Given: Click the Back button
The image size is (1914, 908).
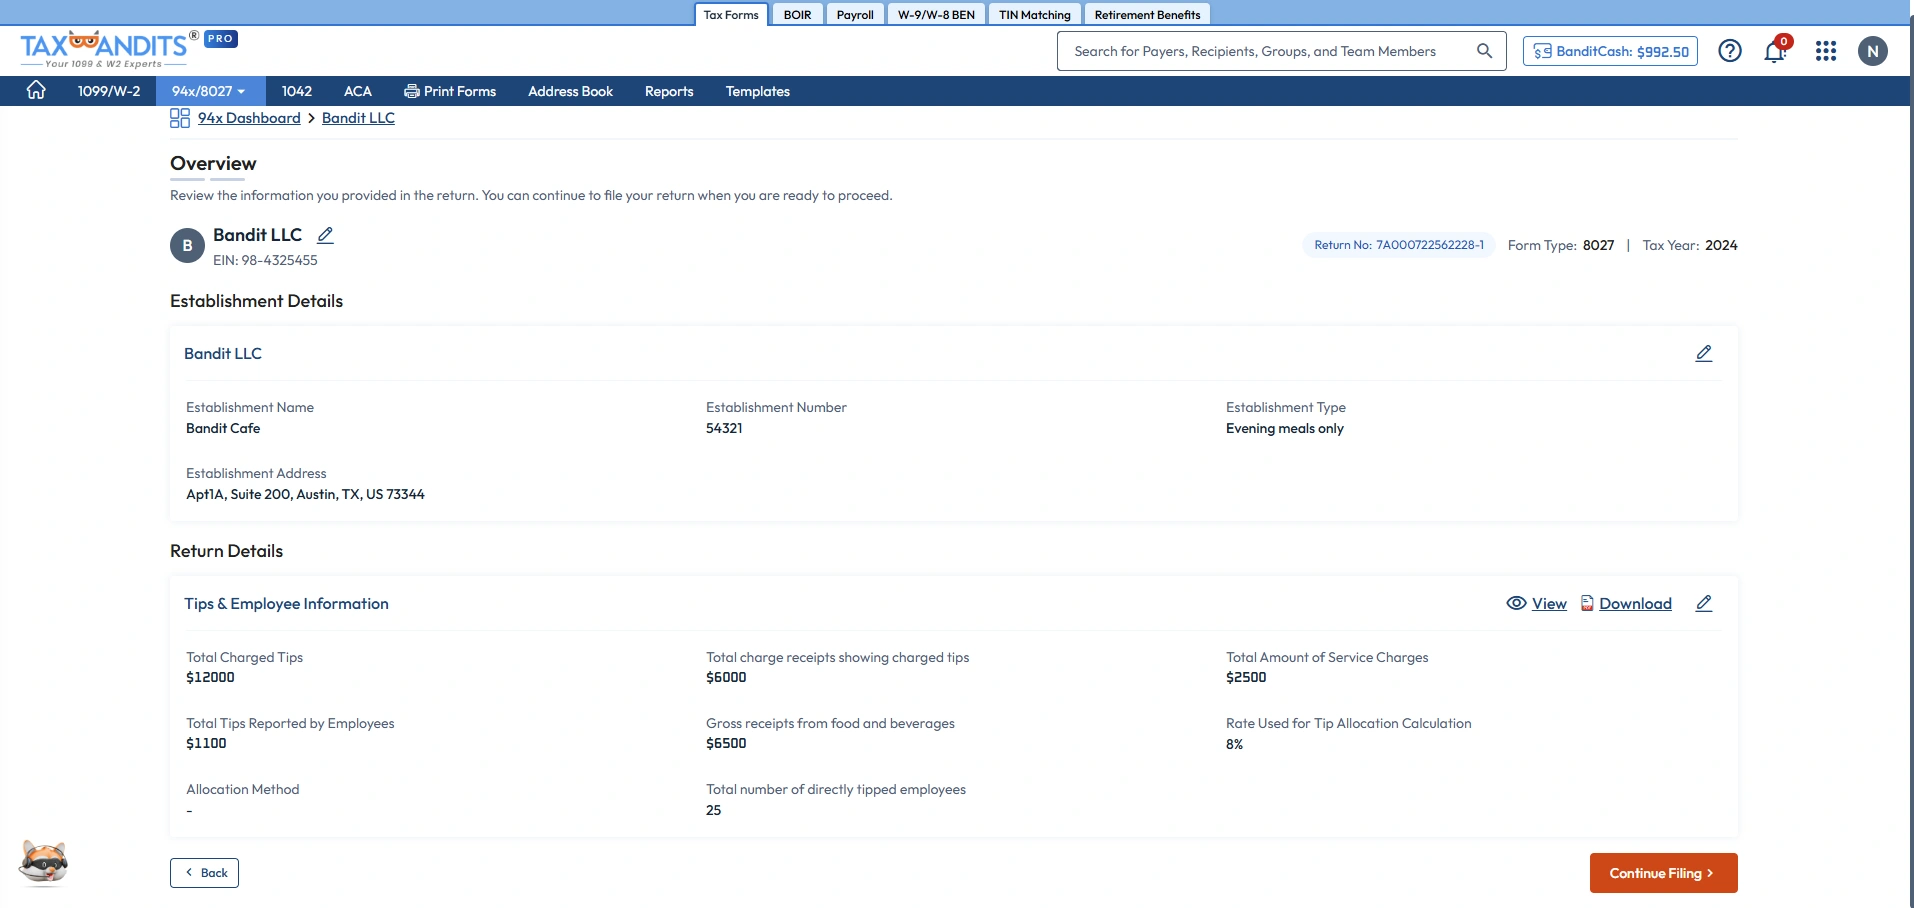Looking at the screenshot, I should tap(204, 873).
